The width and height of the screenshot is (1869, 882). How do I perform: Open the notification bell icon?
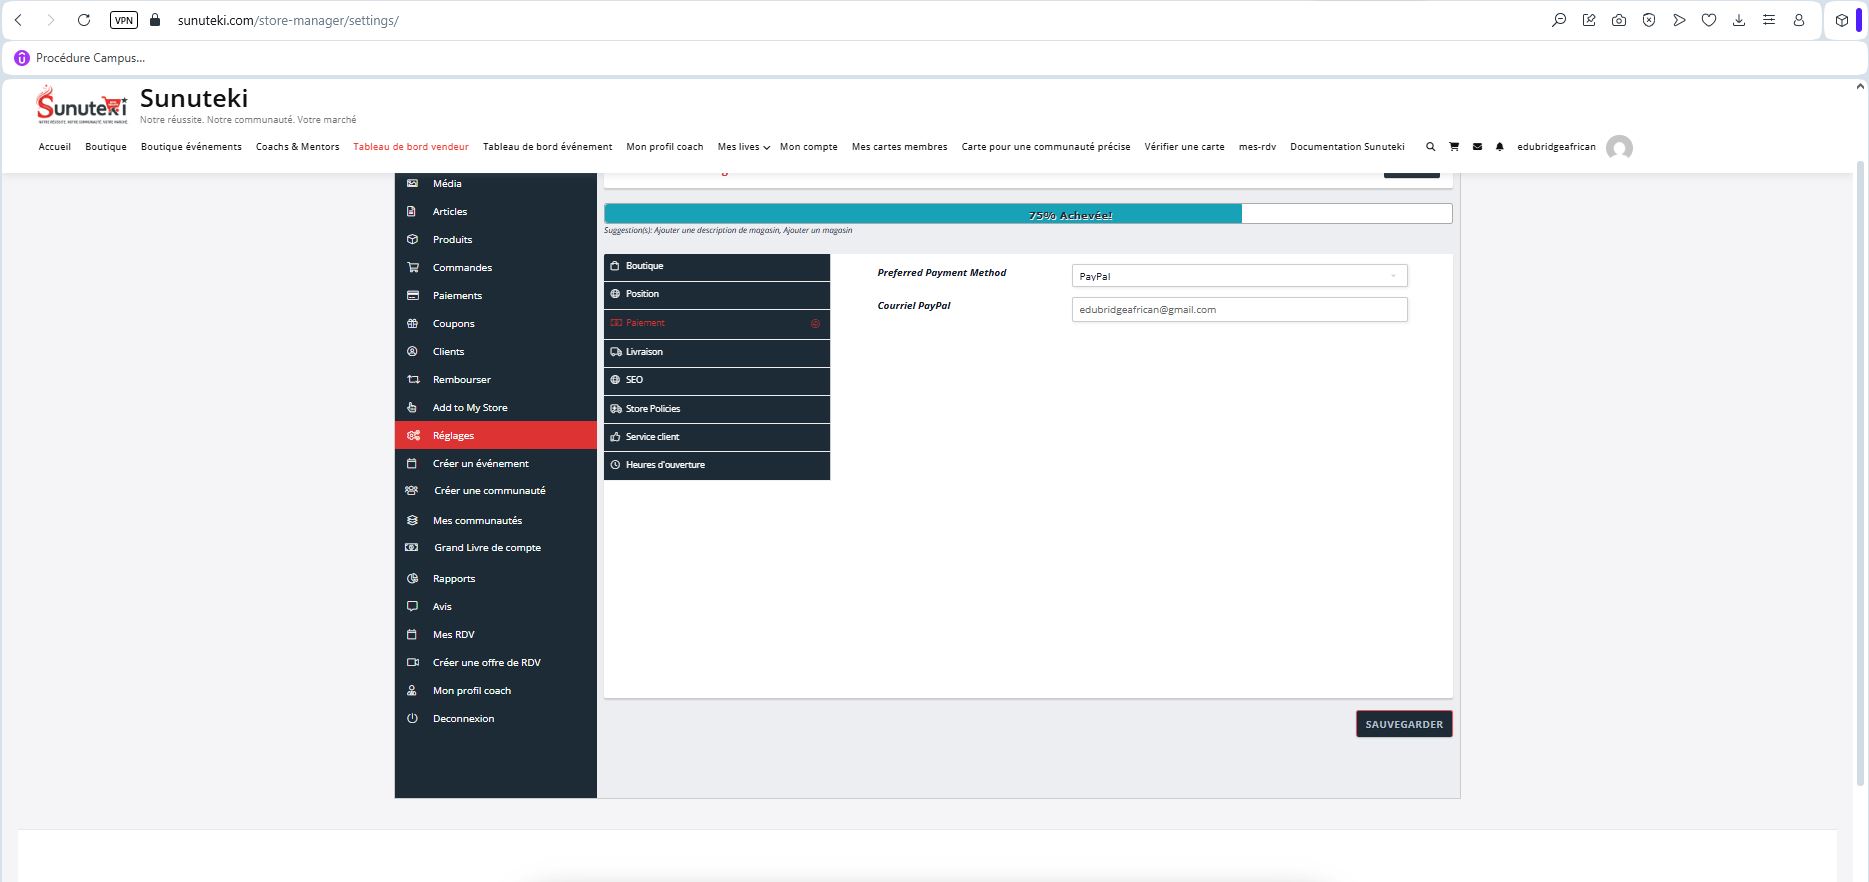[x=1499, y=147]
